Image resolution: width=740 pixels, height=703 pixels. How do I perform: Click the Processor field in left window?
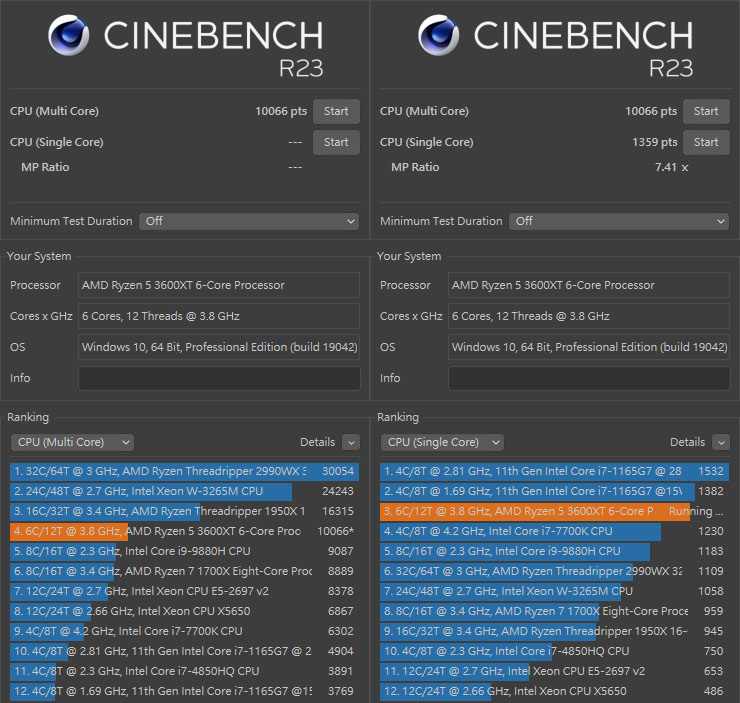(219, 285)
